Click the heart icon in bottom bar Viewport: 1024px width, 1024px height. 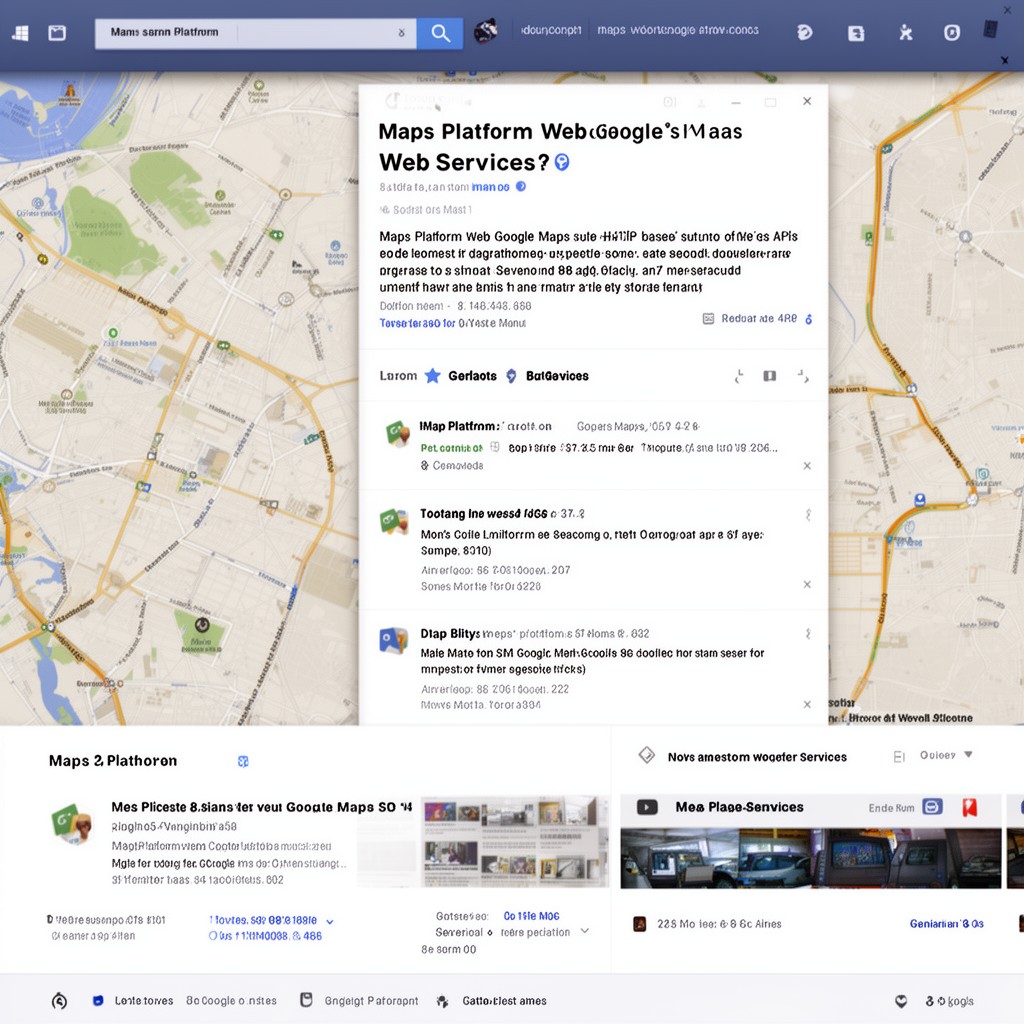click(901, 1001)
